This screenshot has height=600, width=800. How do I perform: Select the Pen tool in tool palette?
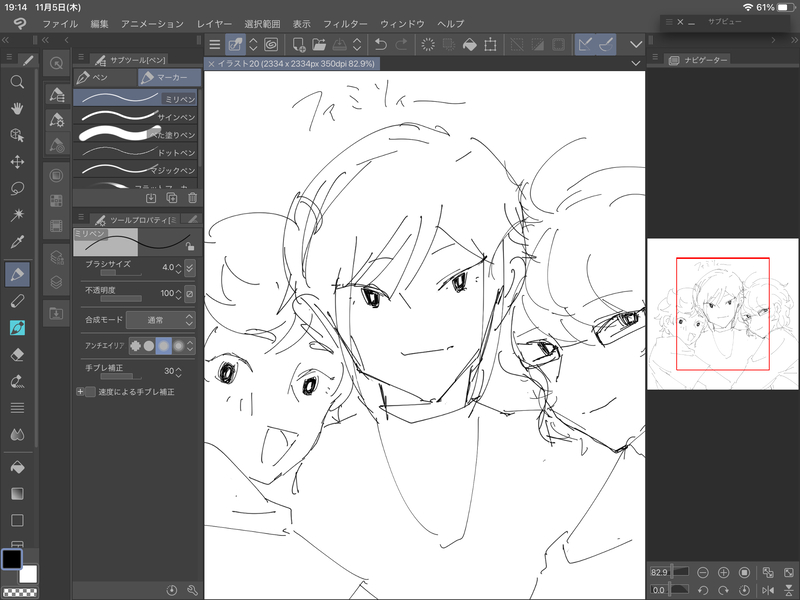17,274
